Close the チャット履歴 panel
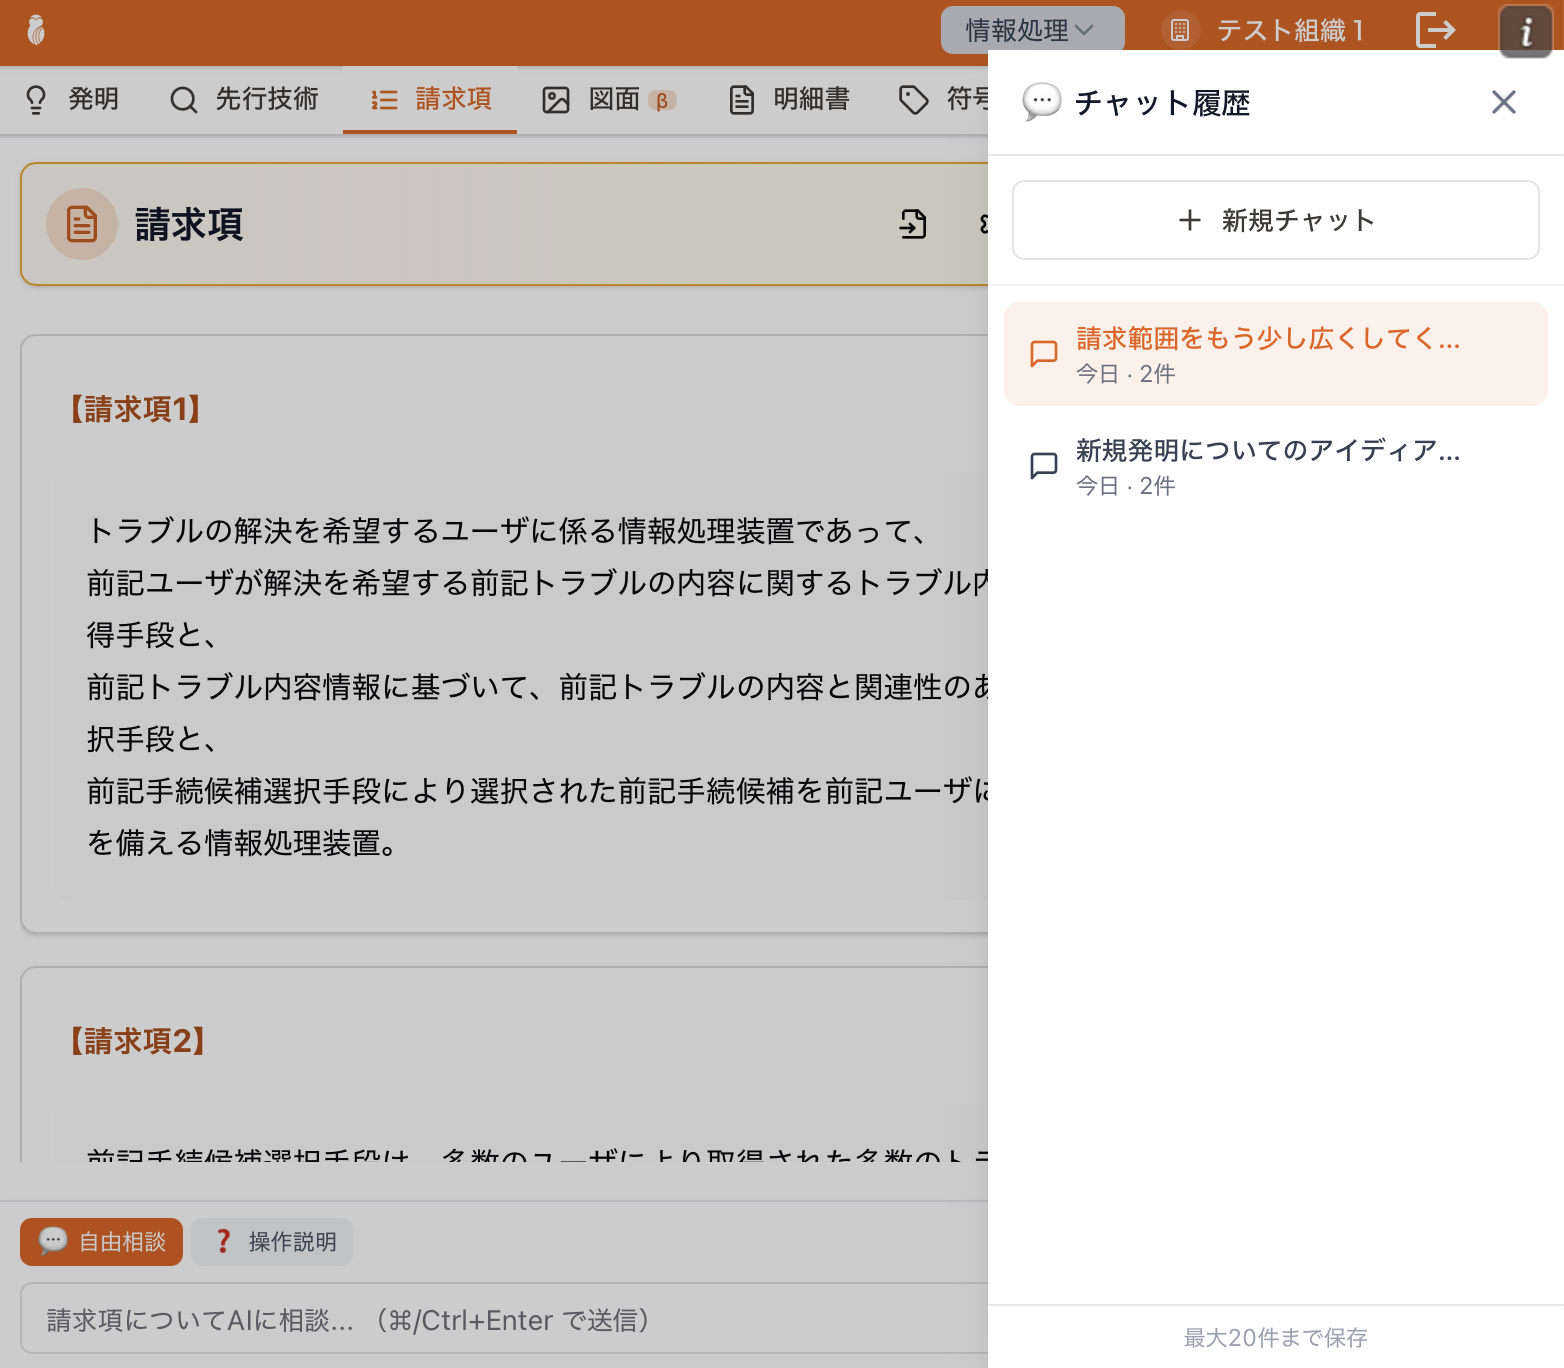This screenshot has width=1564, height=1368. pyautogui.click(x=1503, y=102)
